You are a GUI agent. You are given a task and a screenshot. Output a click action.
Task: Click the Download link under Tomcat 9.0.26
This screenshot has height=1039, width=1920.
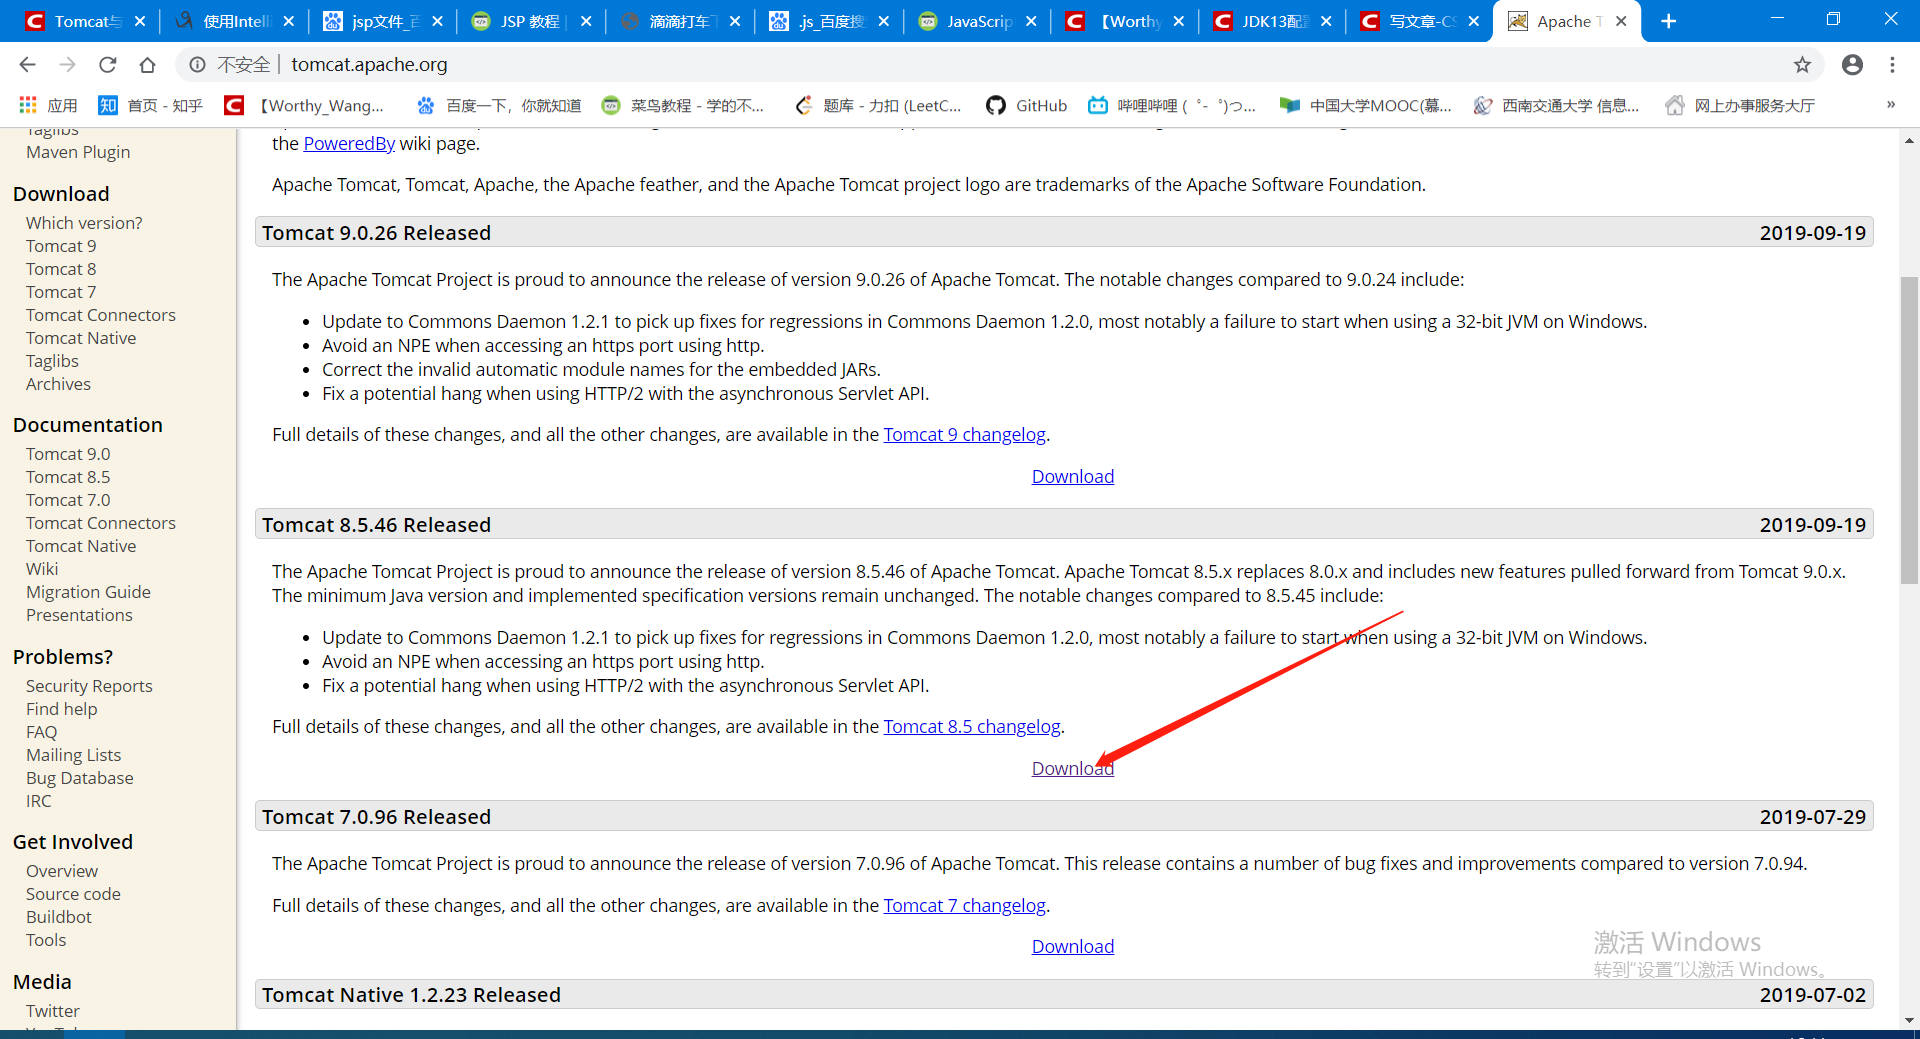(1073, 477)
